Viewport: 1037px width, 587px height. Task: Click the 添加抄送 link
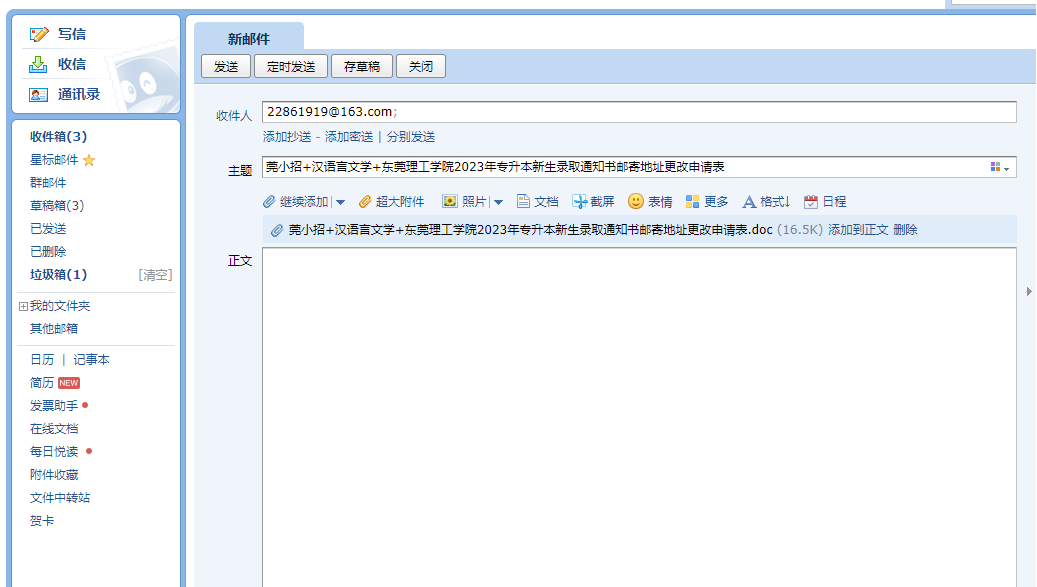tap(287, 137)
